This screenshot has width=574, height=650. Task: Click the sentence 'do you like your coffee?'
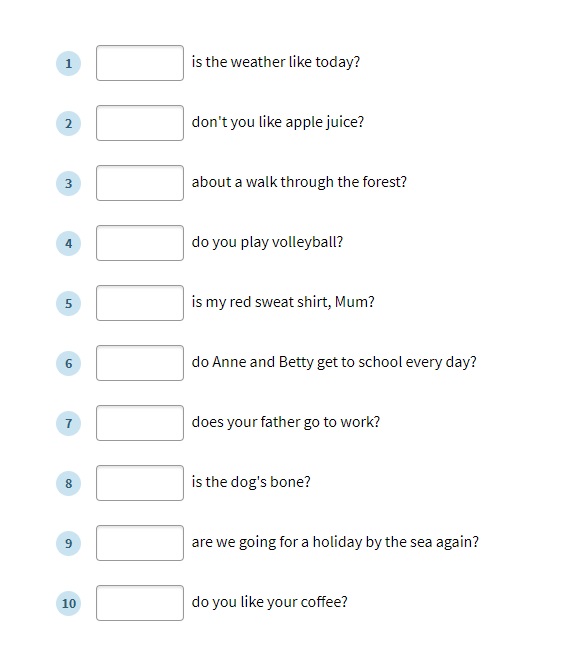(269, 602)
